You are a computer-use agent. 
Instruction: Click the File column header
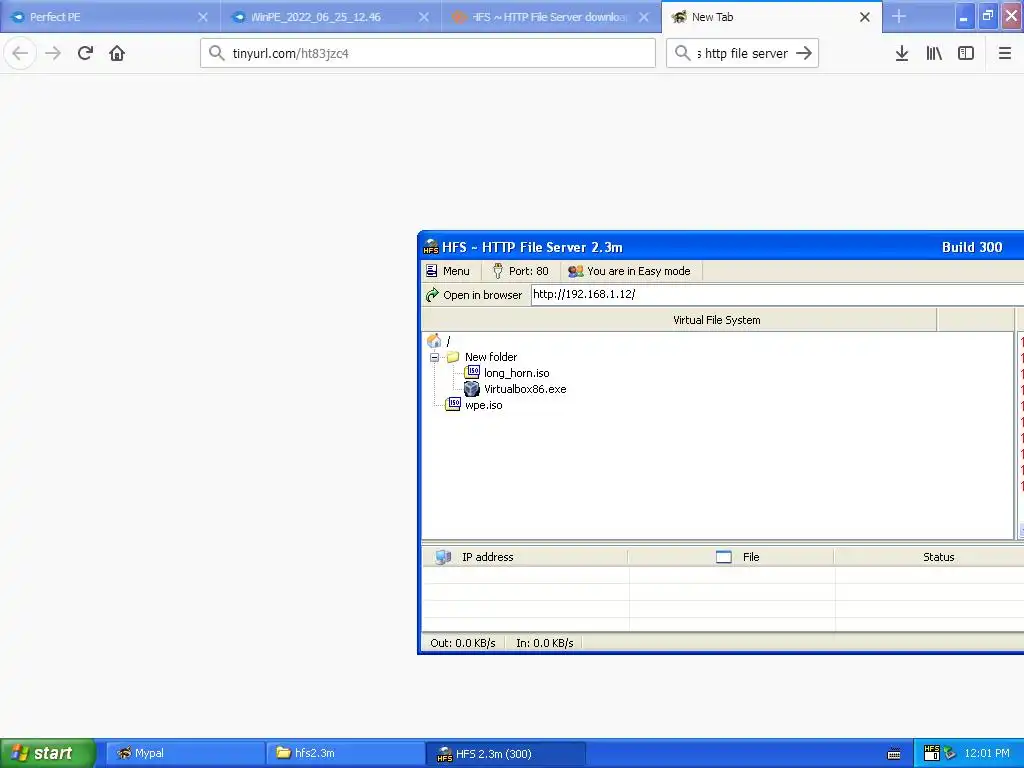point(731,557)
